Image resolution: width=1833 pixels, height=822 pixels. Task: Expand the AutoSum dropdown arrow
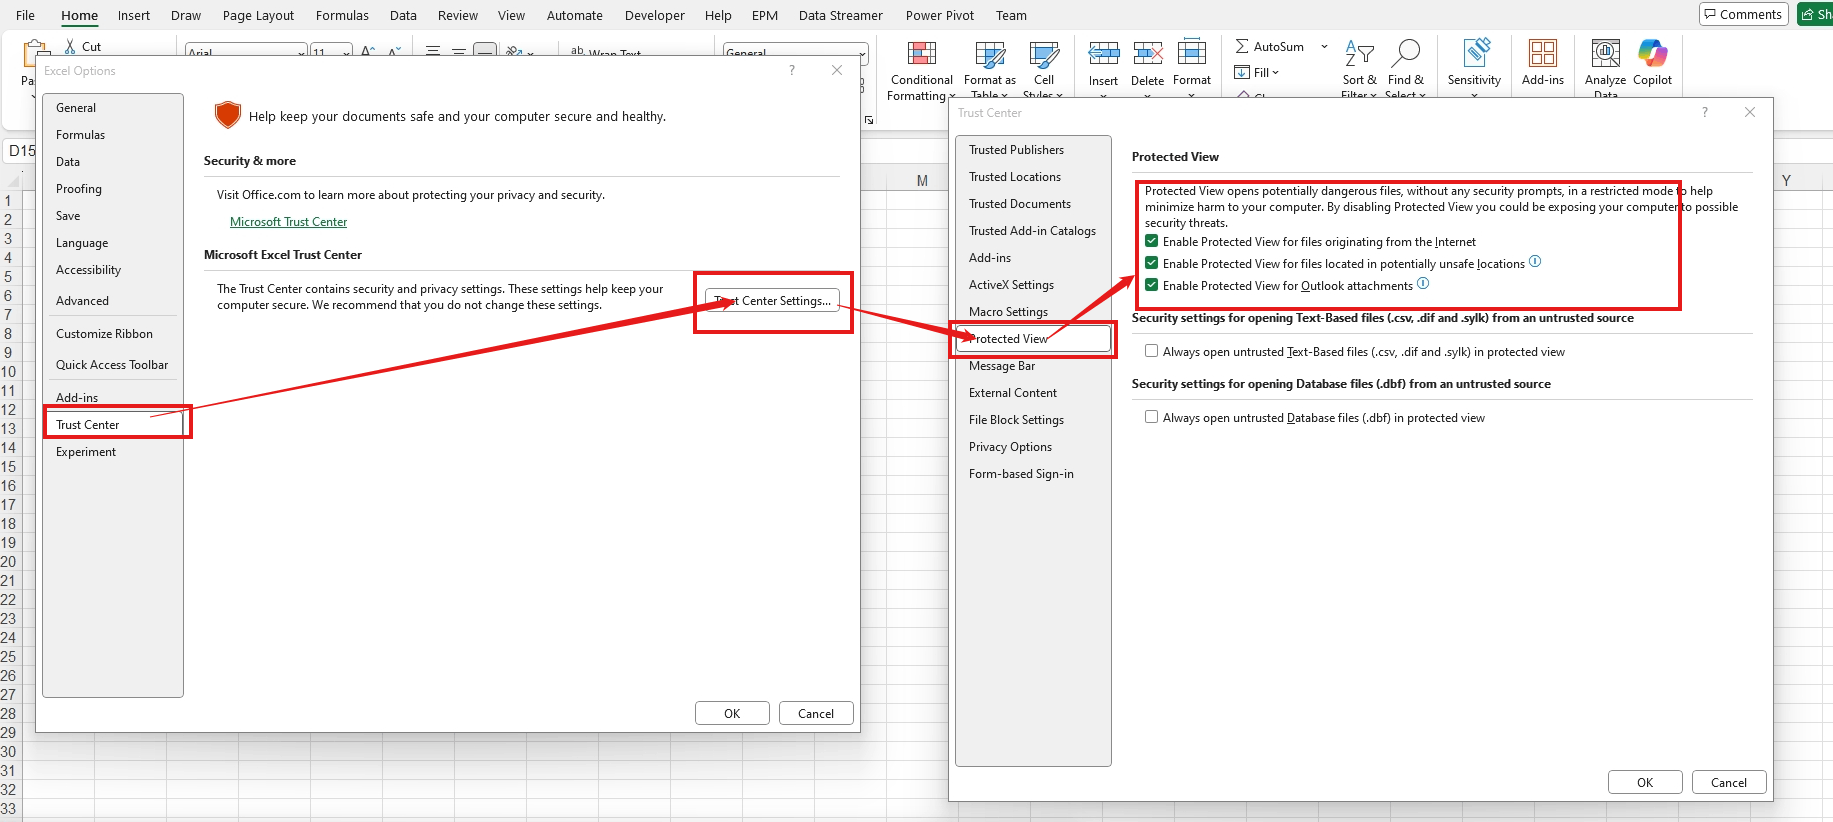coord(1324,46)
